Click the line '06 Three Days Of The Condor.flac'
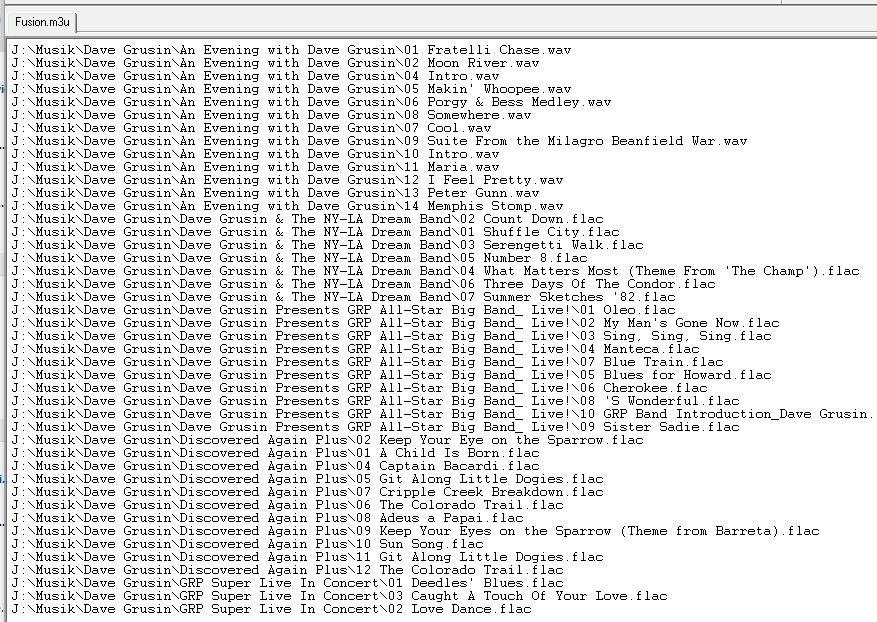Image resolution: width=877 pixels, height=622 pixels. (x=364, y=284)
